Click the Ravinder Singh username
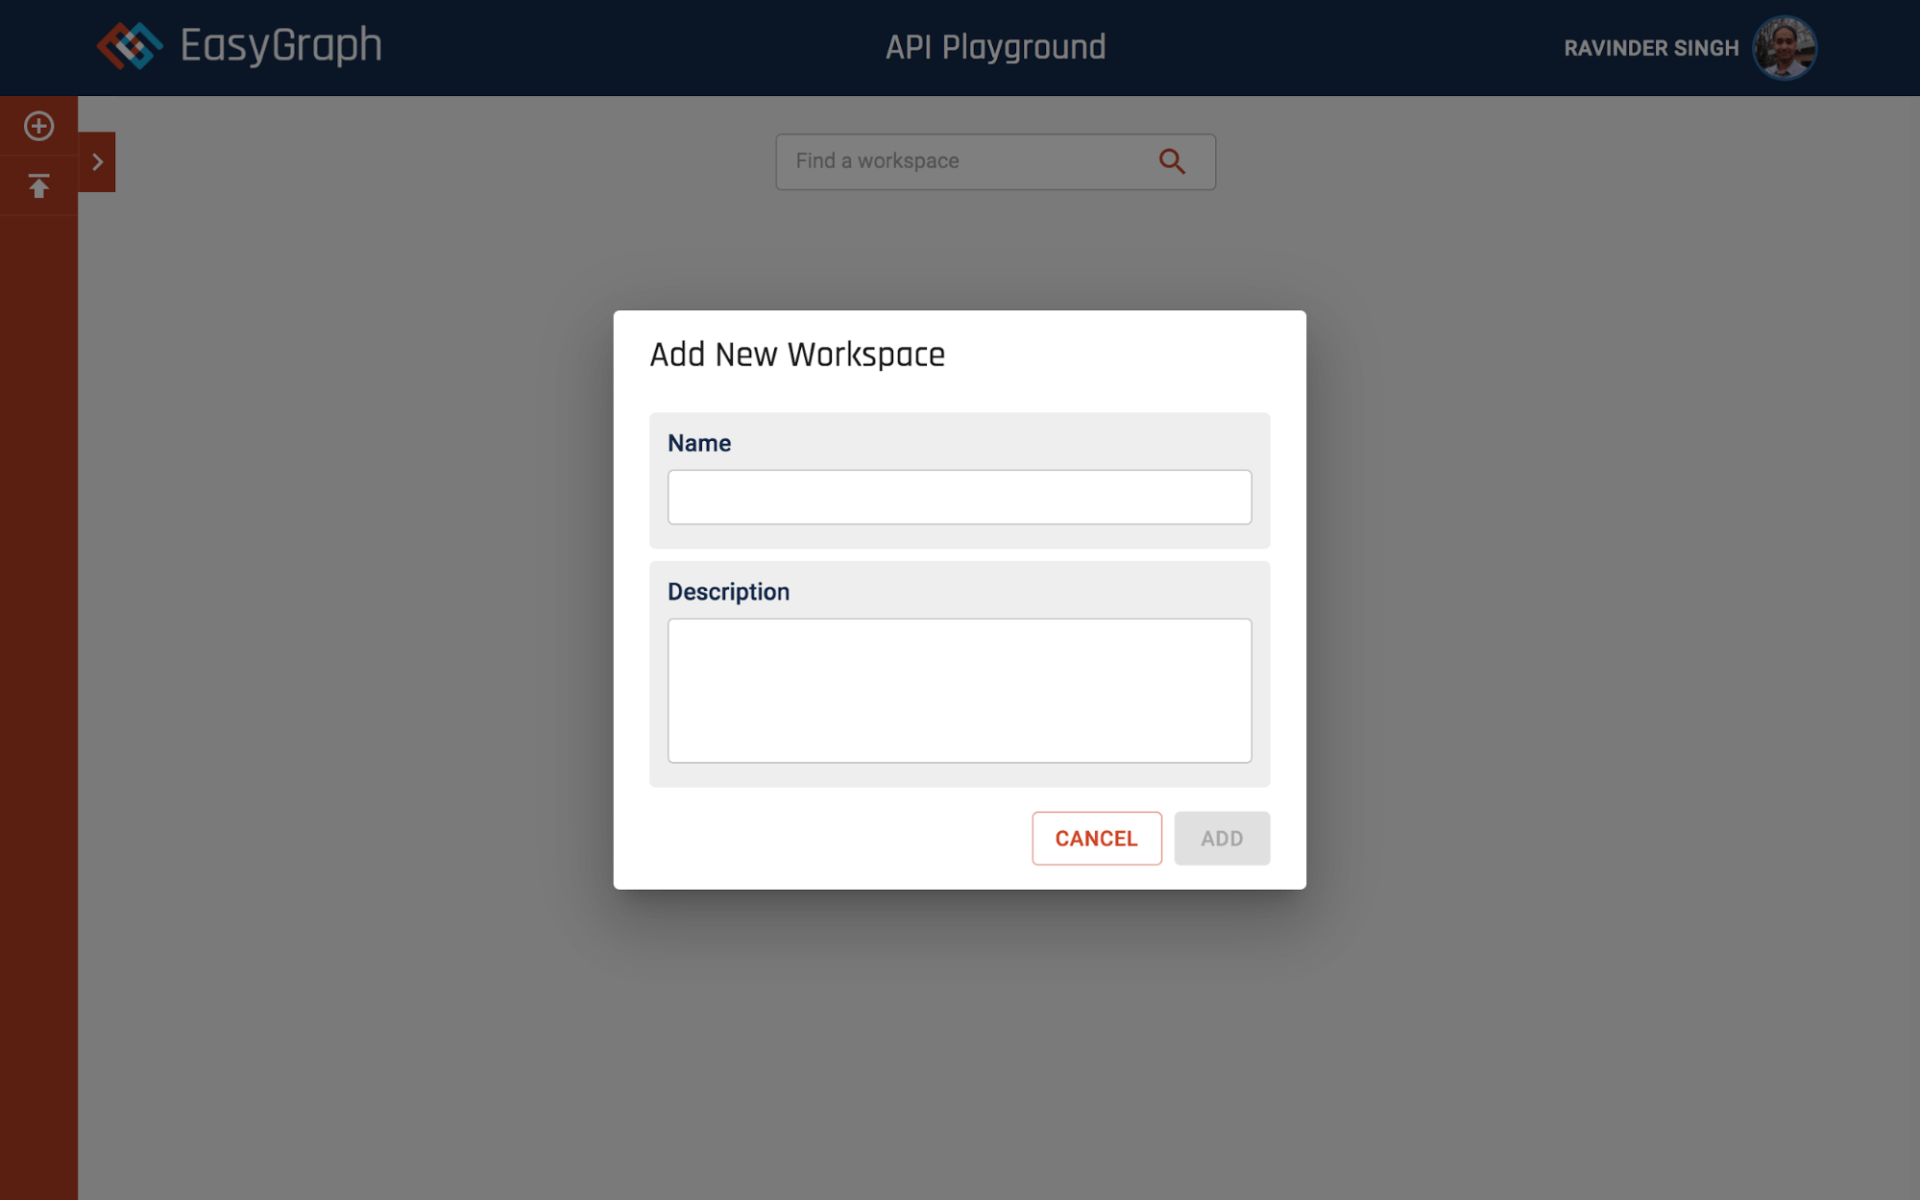 tap(1651, 48)
